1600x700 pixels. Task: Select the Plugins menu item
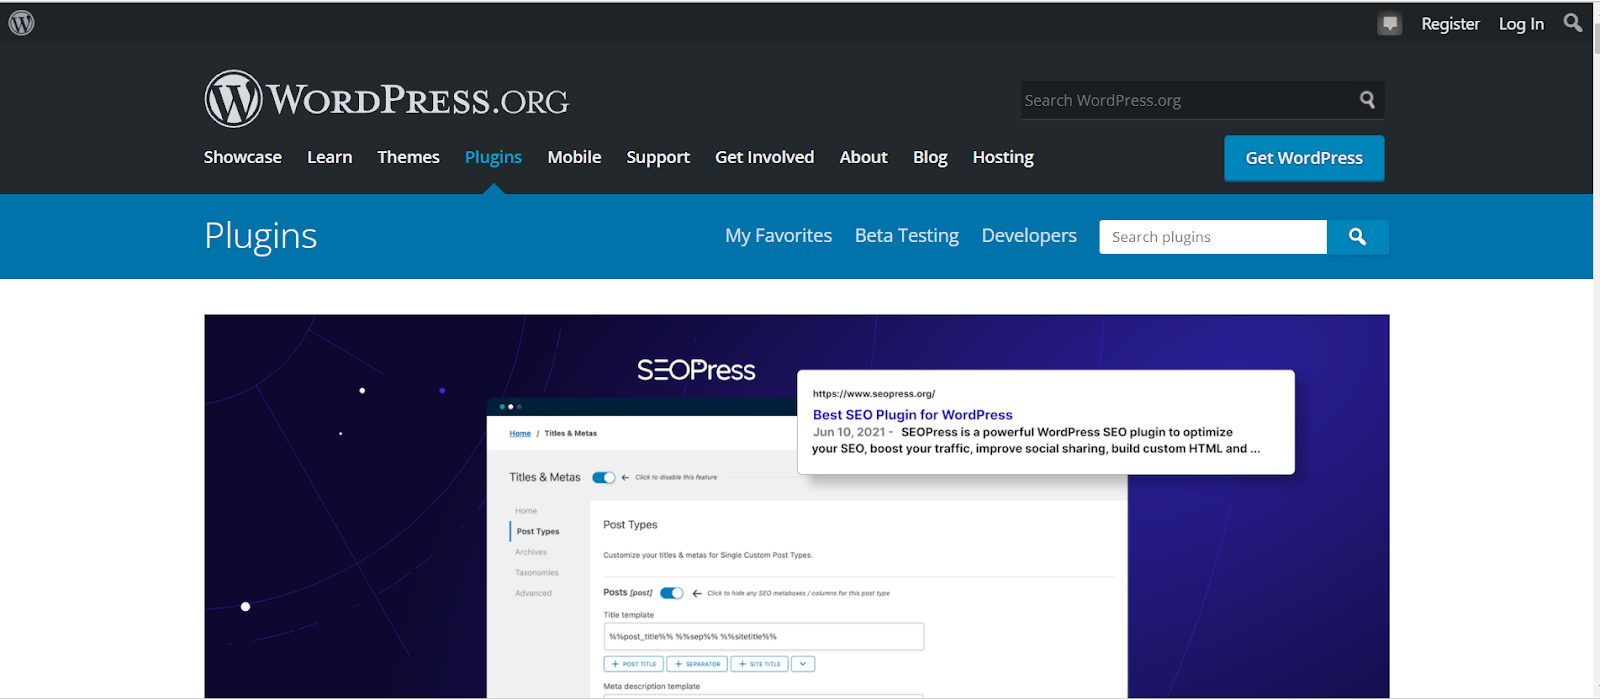click(x=493, y=157)
